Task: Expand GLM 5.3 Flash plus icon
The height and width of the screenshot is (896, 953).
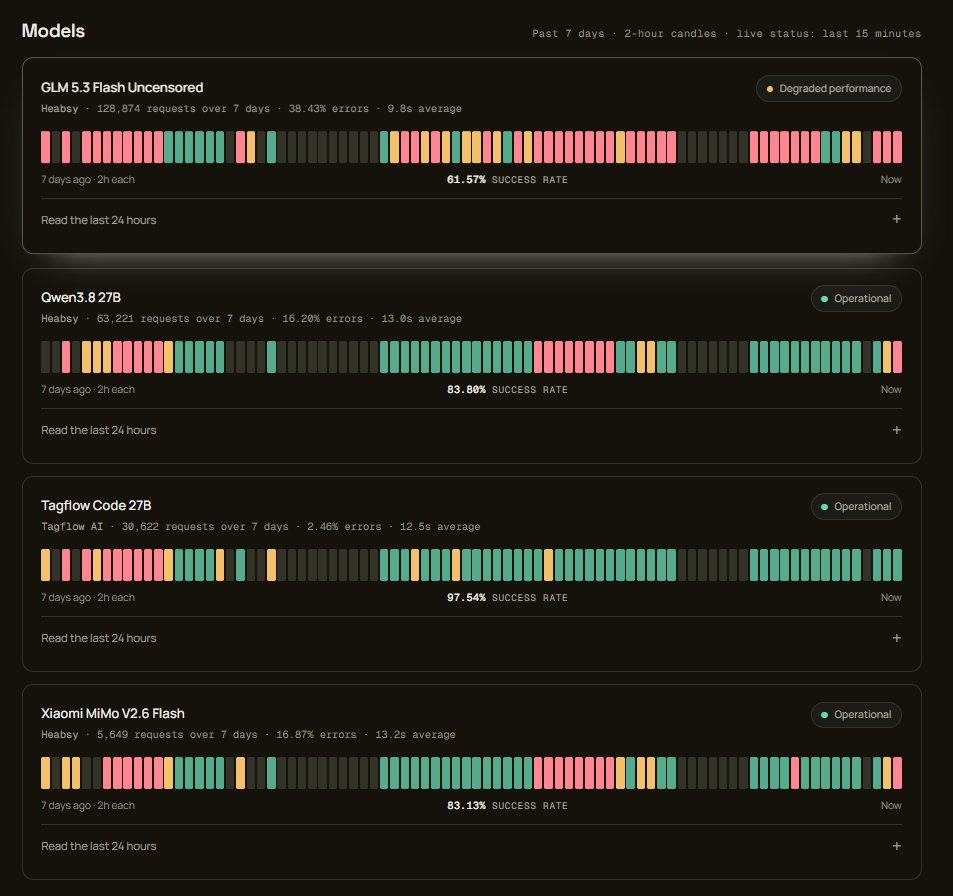Action: pos(896,219)
